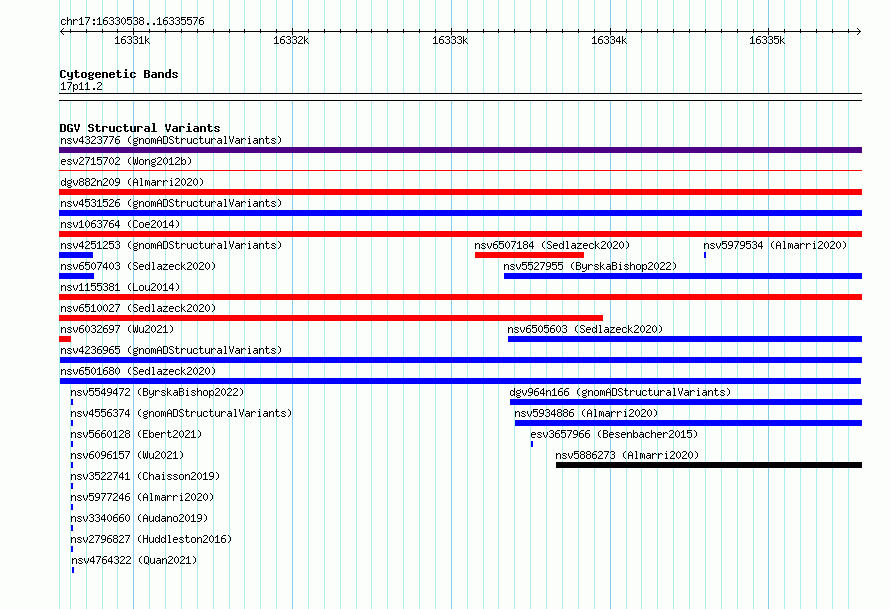
Task: Select the blue nsv6505603 variant bar
Action: 685,339
